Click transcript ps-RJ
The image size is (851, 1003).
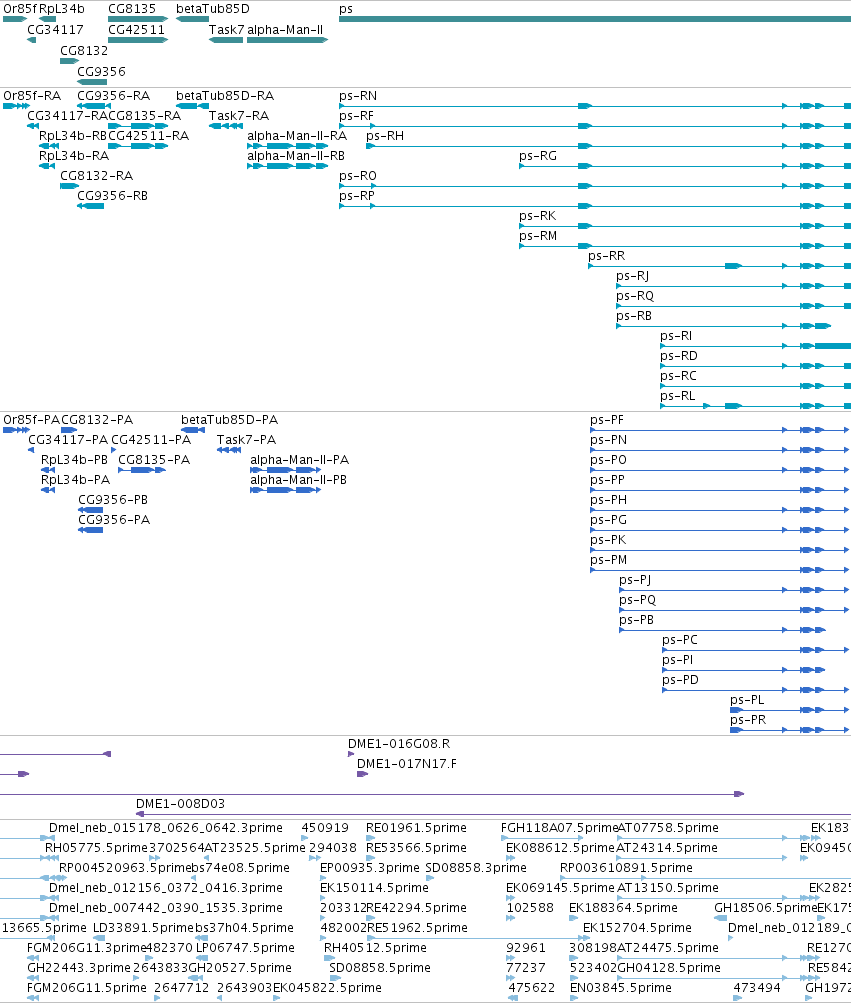tap(632, 276)
